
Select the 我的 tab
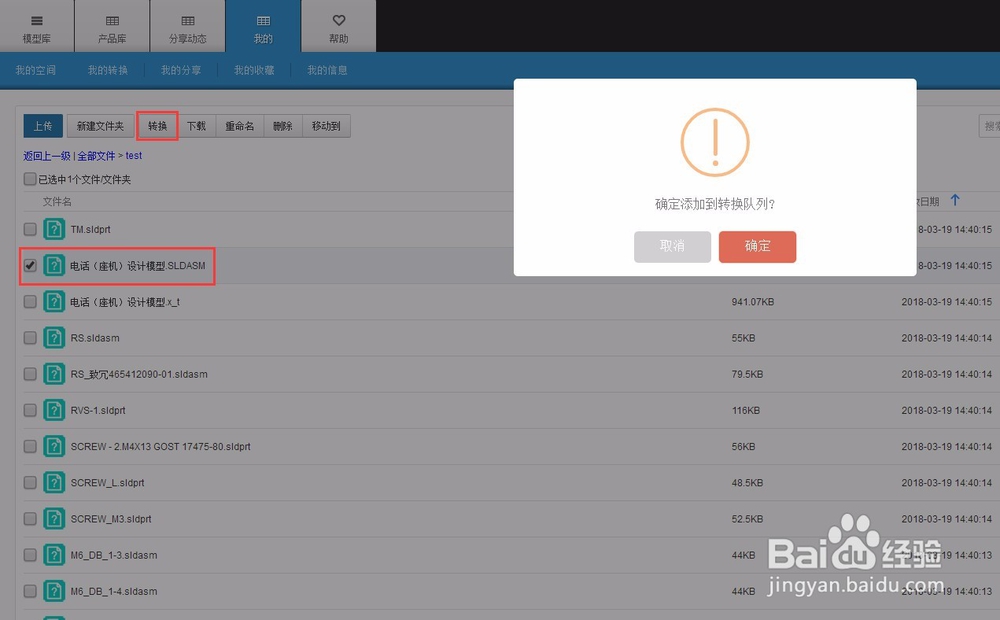point(263,26)
